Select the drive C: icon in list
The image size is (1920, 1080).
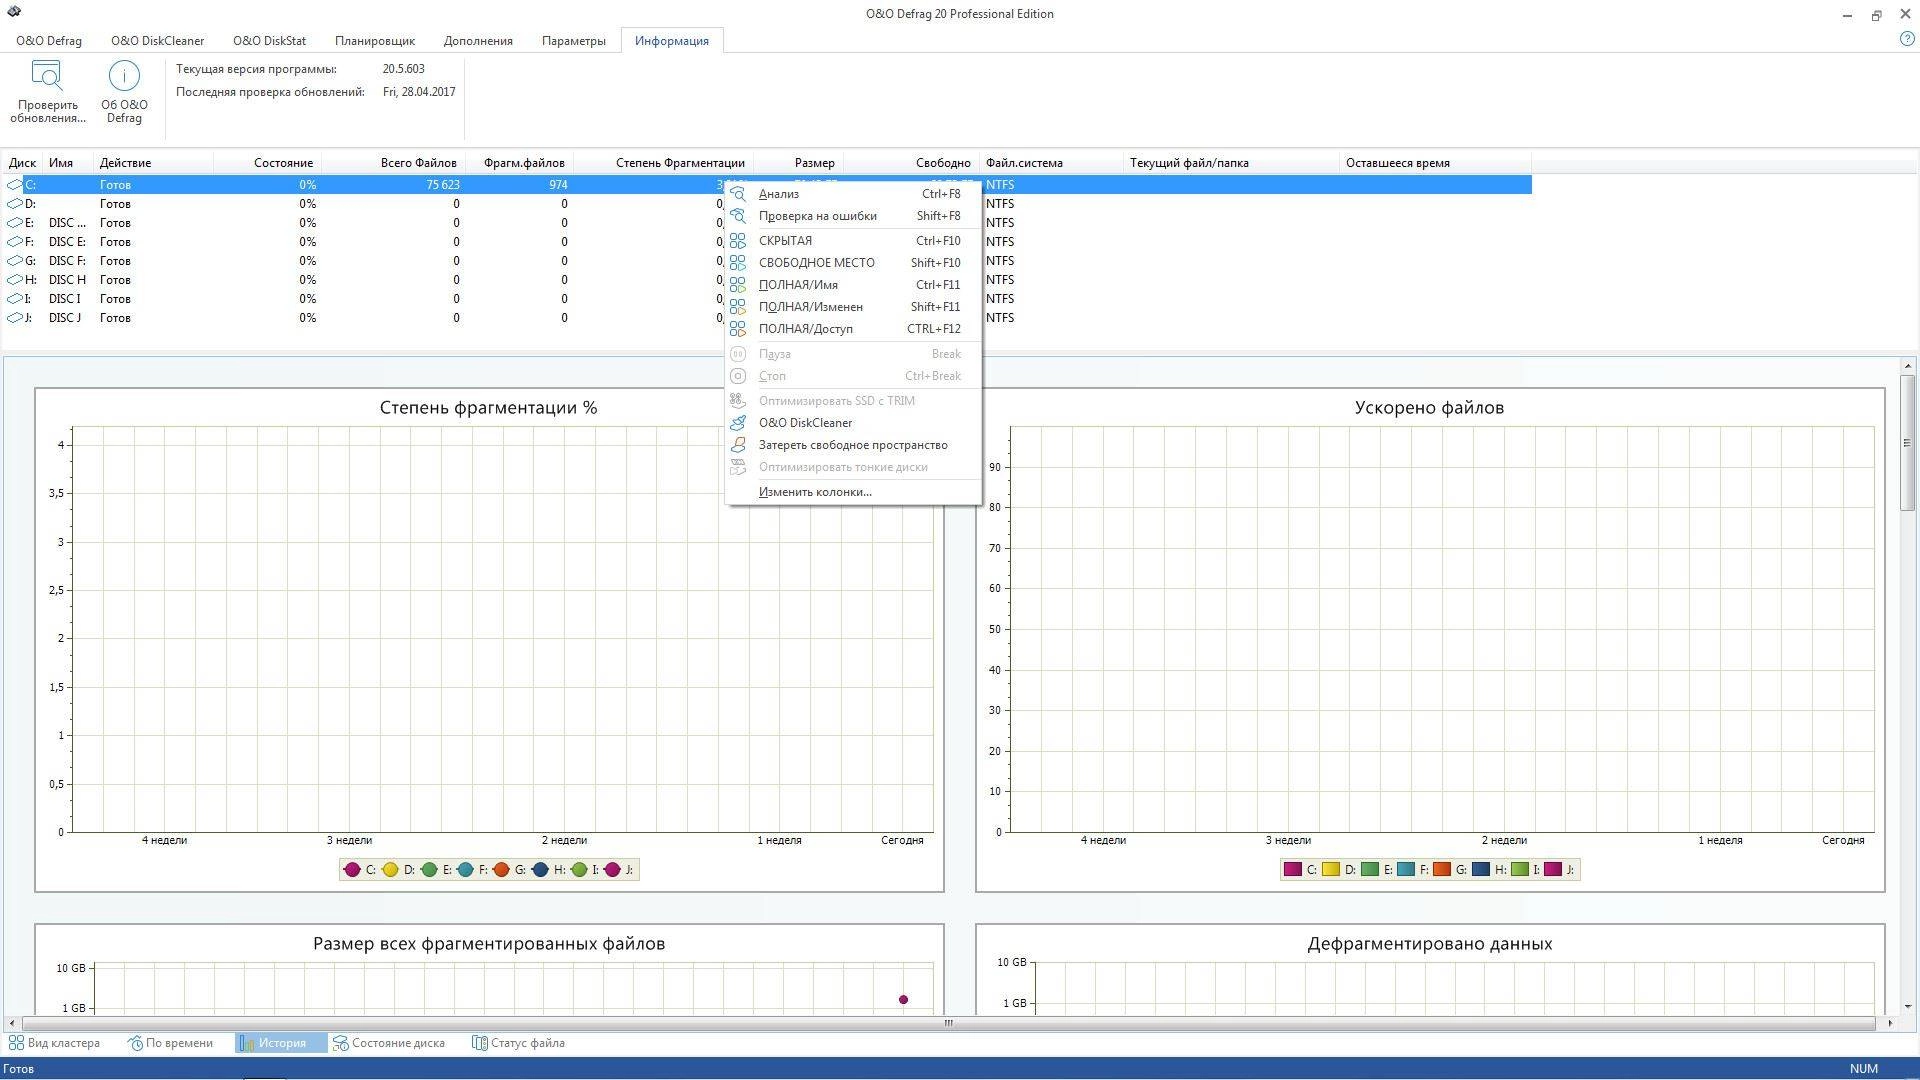pos(14,185)
